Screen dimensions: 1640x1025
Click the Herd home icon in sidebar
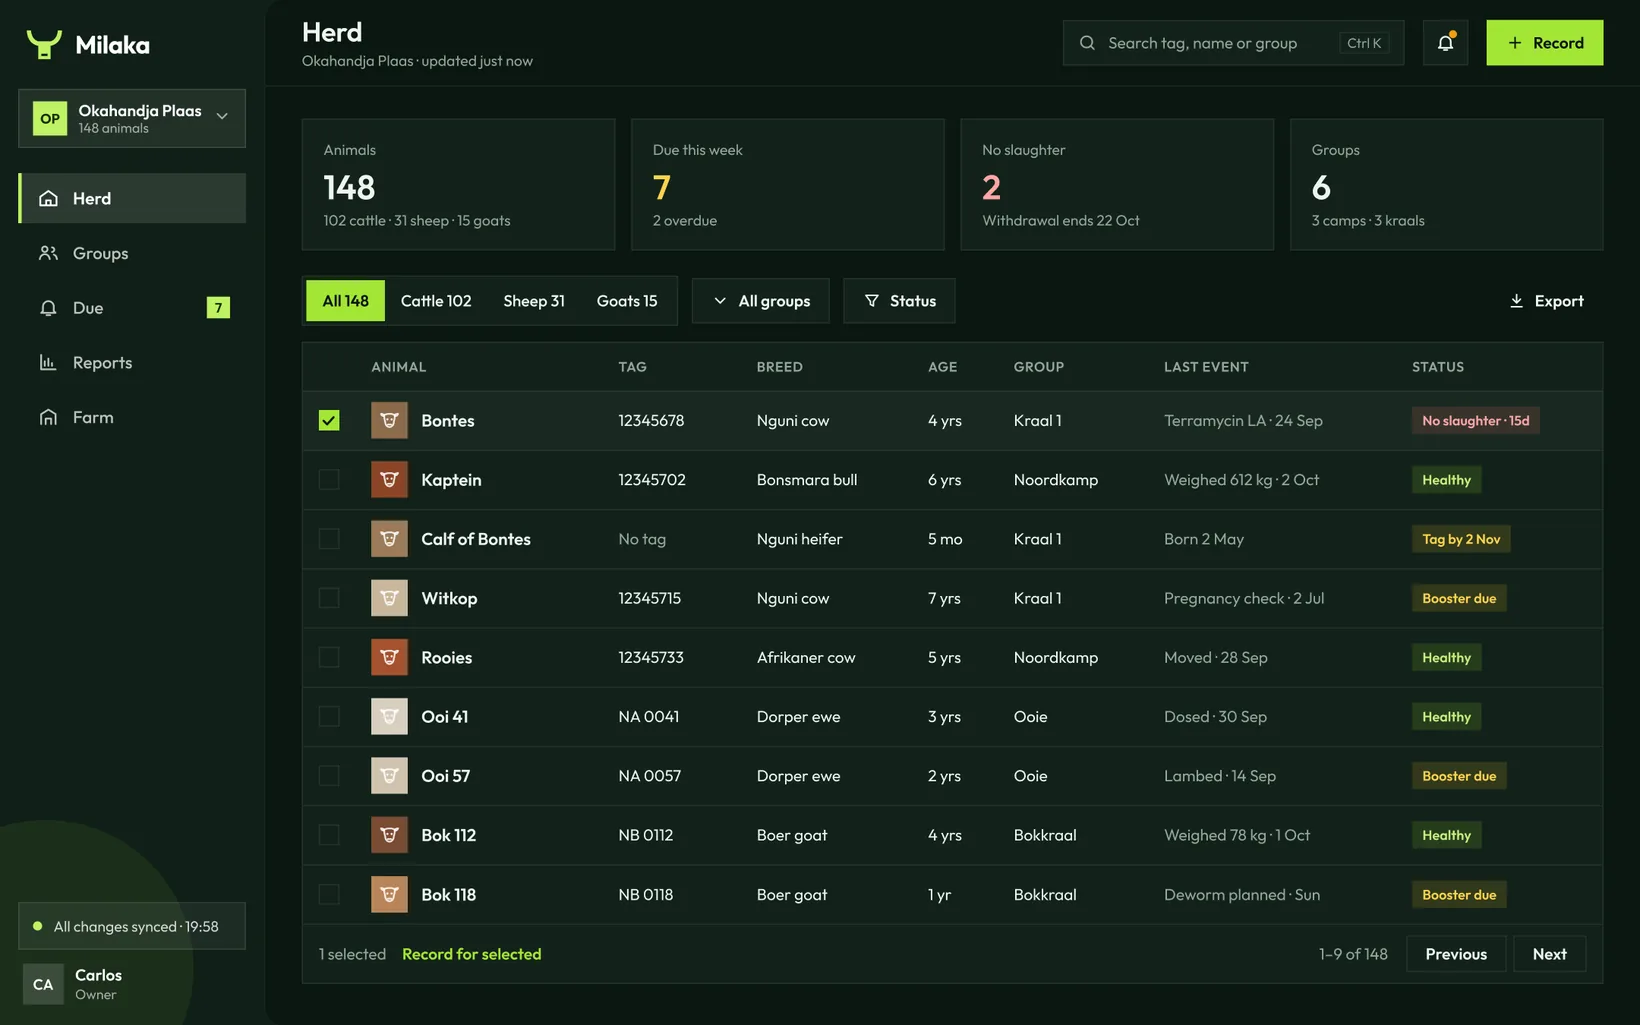click(48, 198)
